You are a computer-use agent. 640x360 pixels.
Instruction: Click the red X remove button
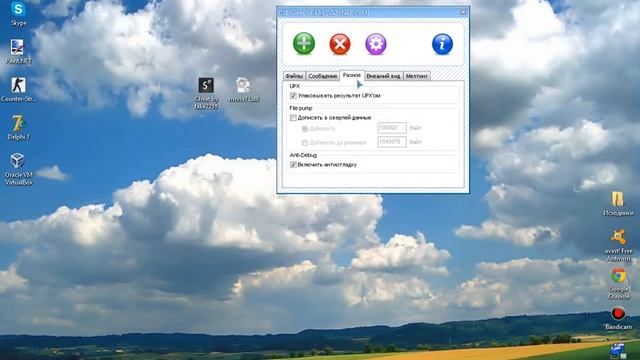tap(340, 44)
